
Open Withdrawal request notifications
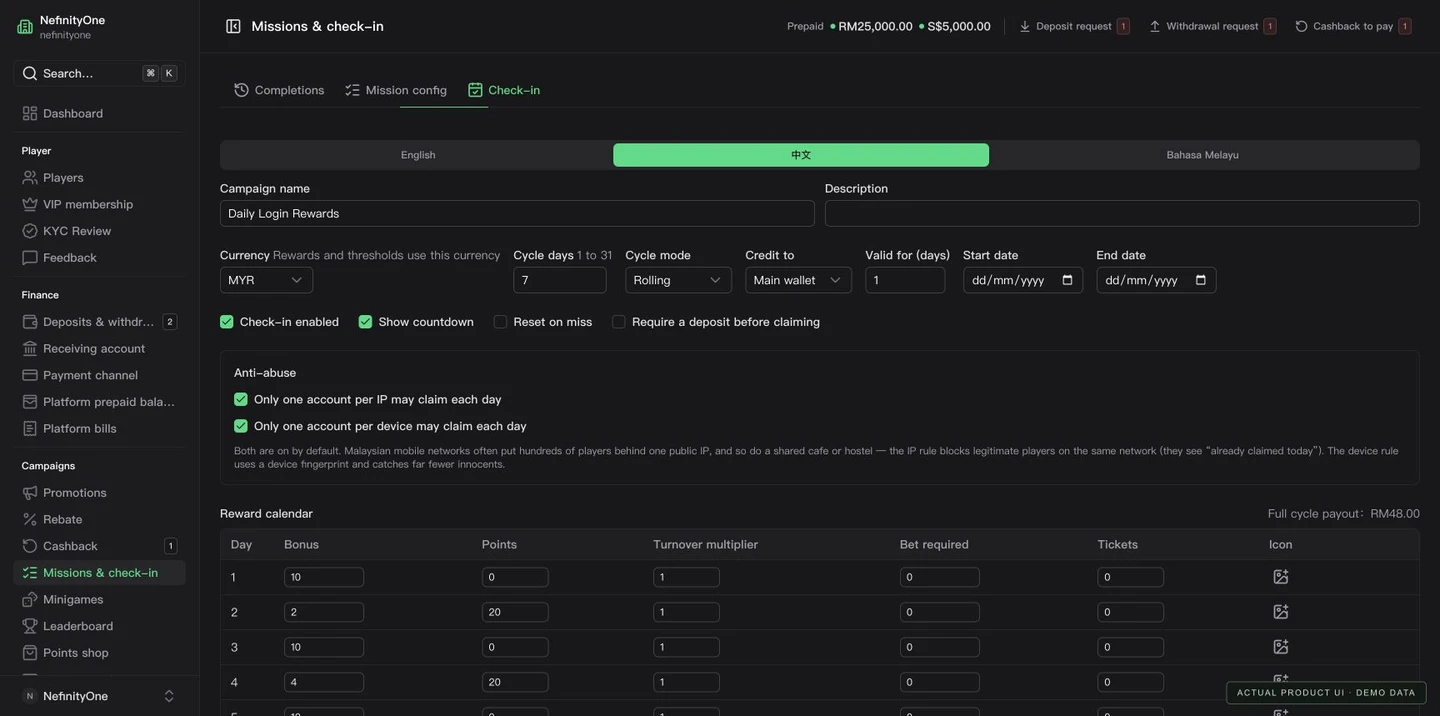[1212, 26]
